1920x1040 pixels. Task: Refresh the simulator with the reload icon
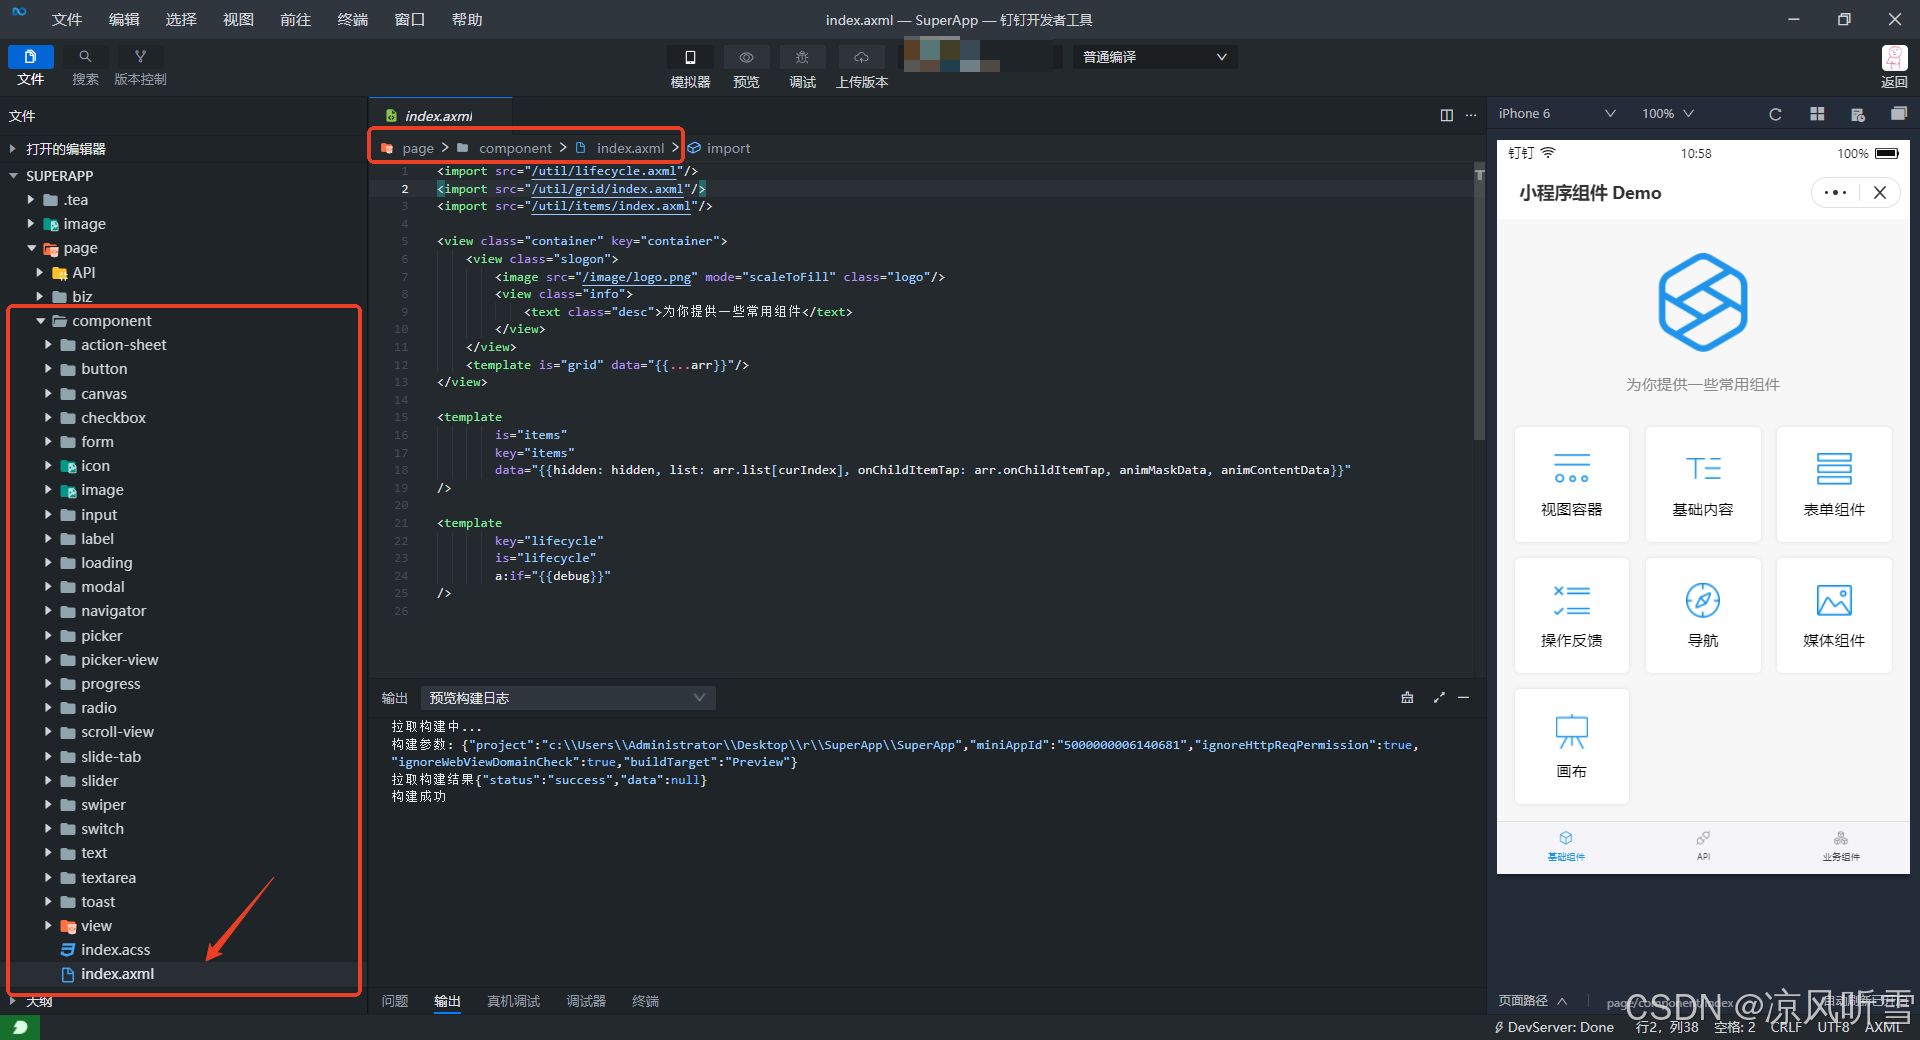click(x=1775, y=114)
